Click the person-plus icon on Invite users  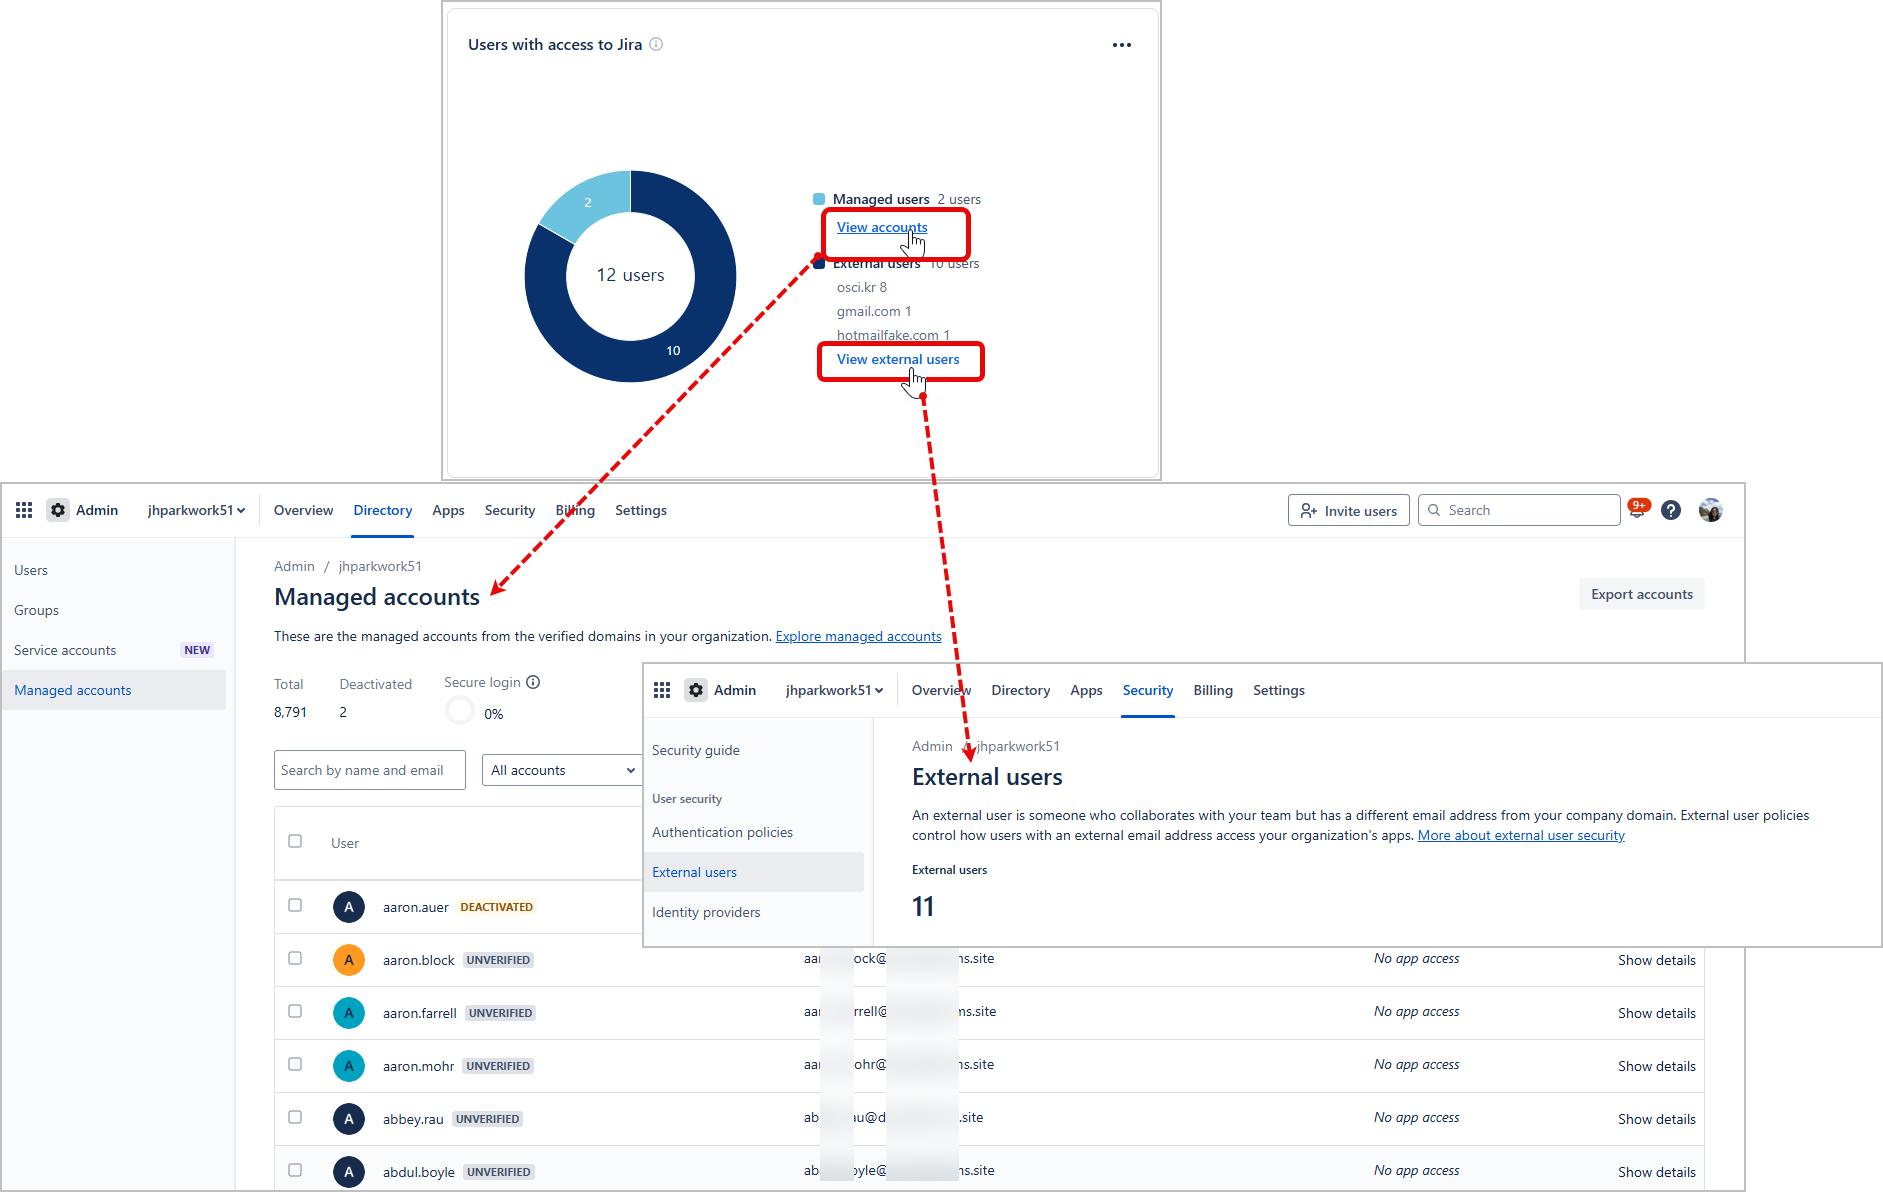1308,511
